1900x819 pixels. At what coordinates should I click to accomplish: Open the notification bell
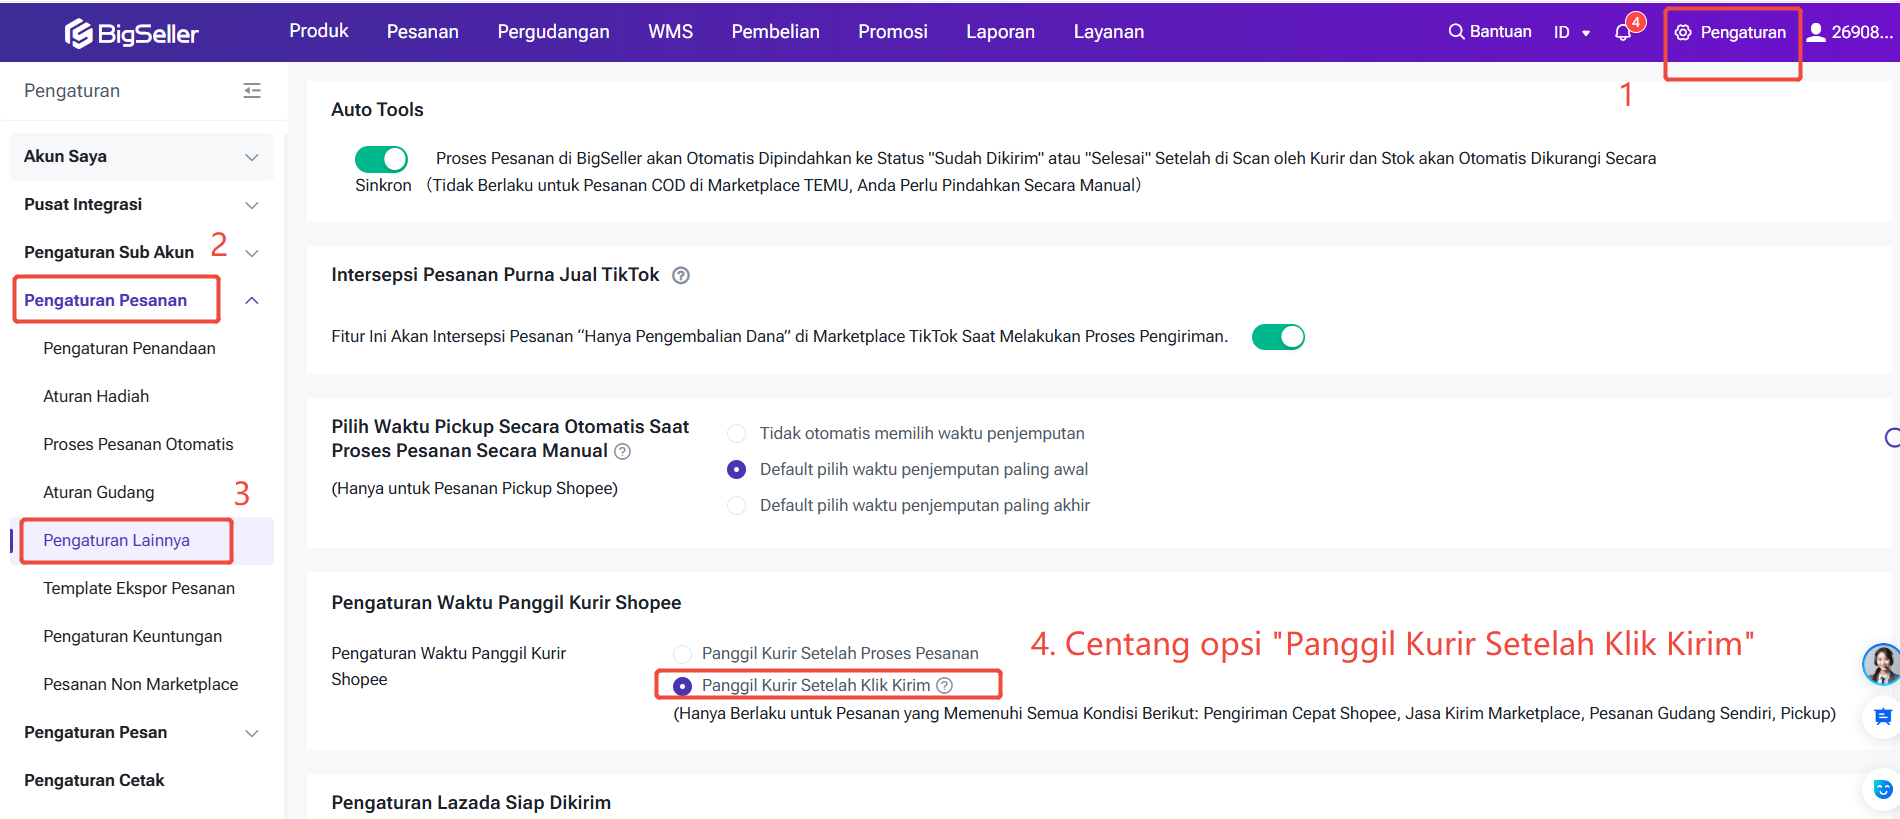point(1623,32)
